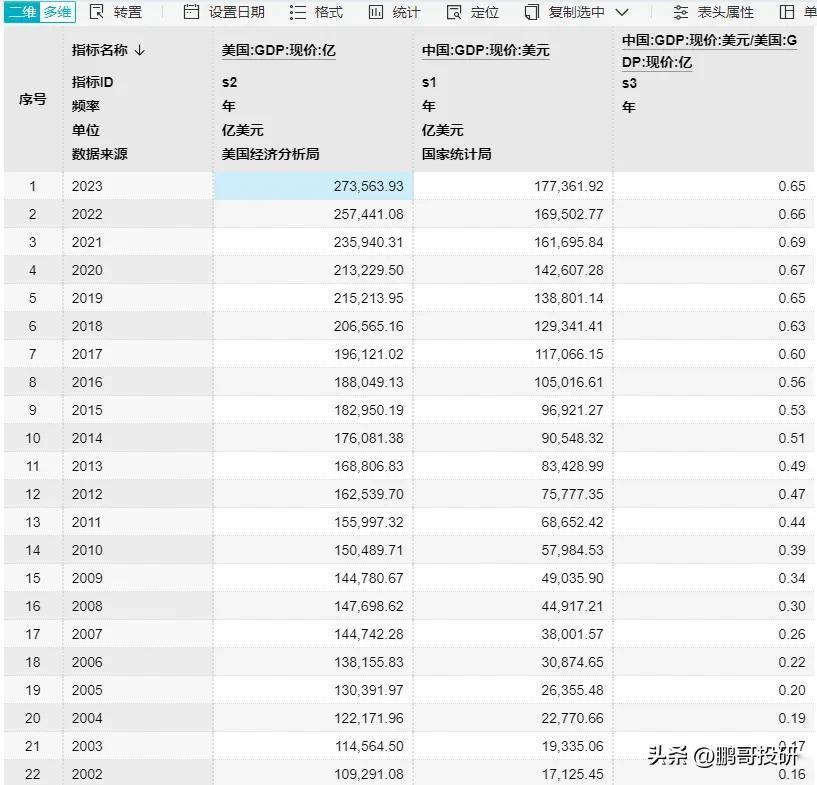The height and width of the screenshot is (785, 817).
Task: Select the cell 38,001.57
Action: (513, 634)
